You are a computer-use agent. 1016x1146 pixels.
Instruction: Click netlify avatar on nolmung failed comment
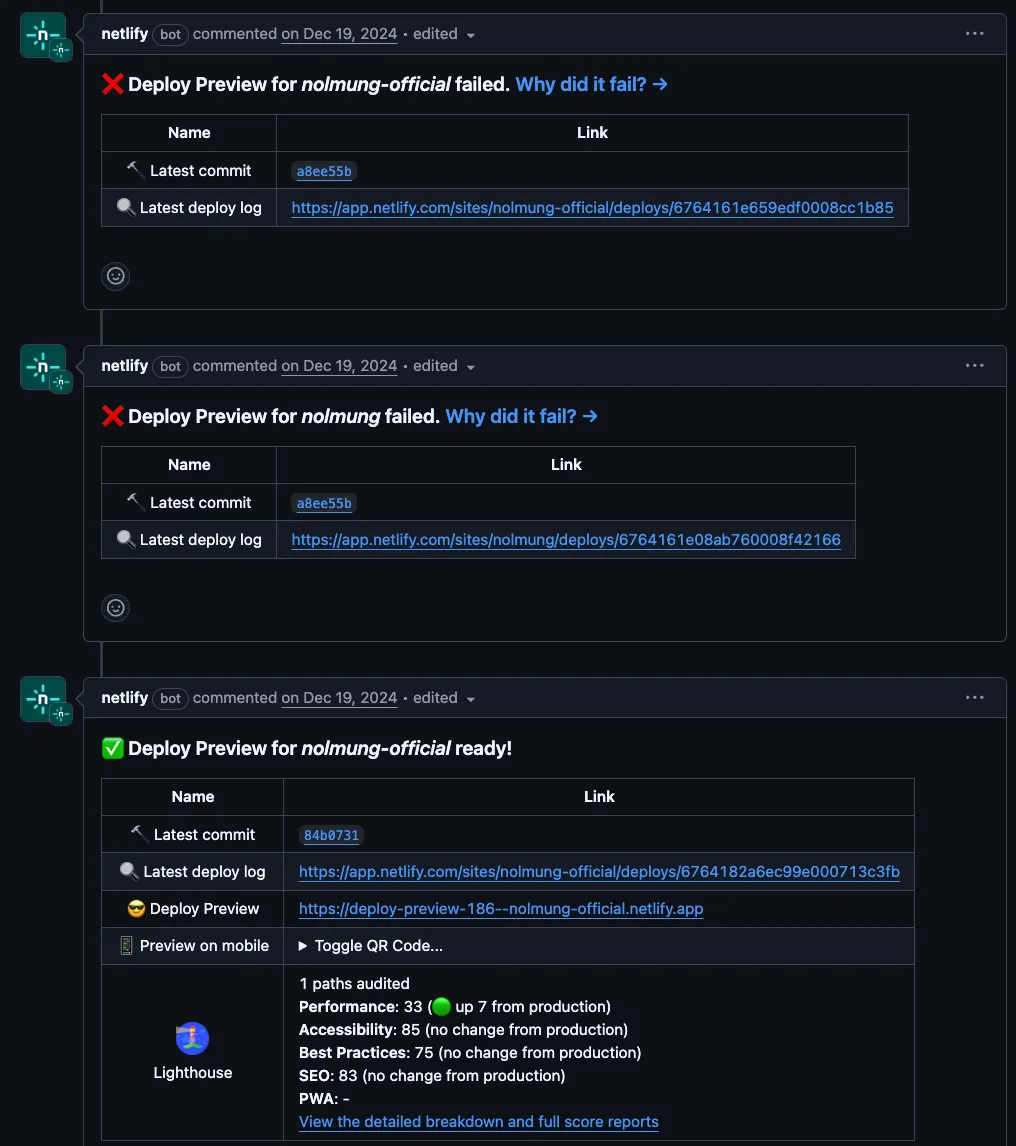click(43, 368)
